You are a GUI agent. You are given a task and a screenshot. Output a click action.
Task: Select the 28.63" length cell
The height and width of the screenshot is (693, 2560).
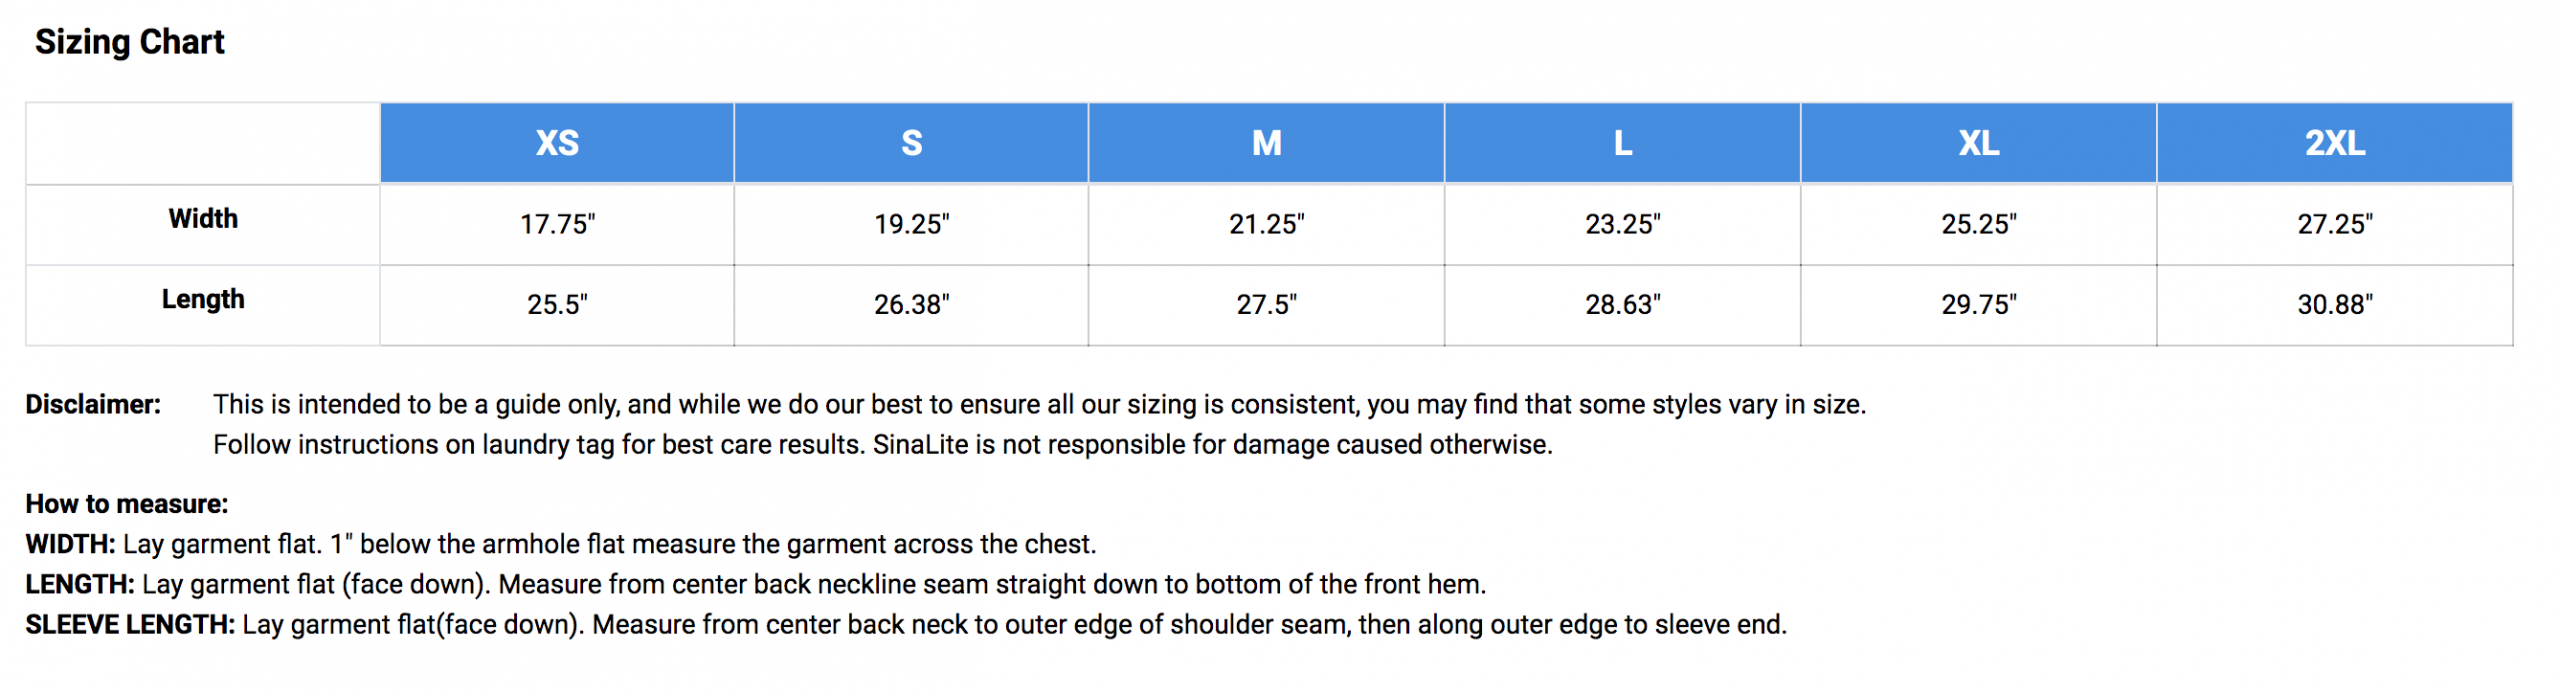[1622, 304]
